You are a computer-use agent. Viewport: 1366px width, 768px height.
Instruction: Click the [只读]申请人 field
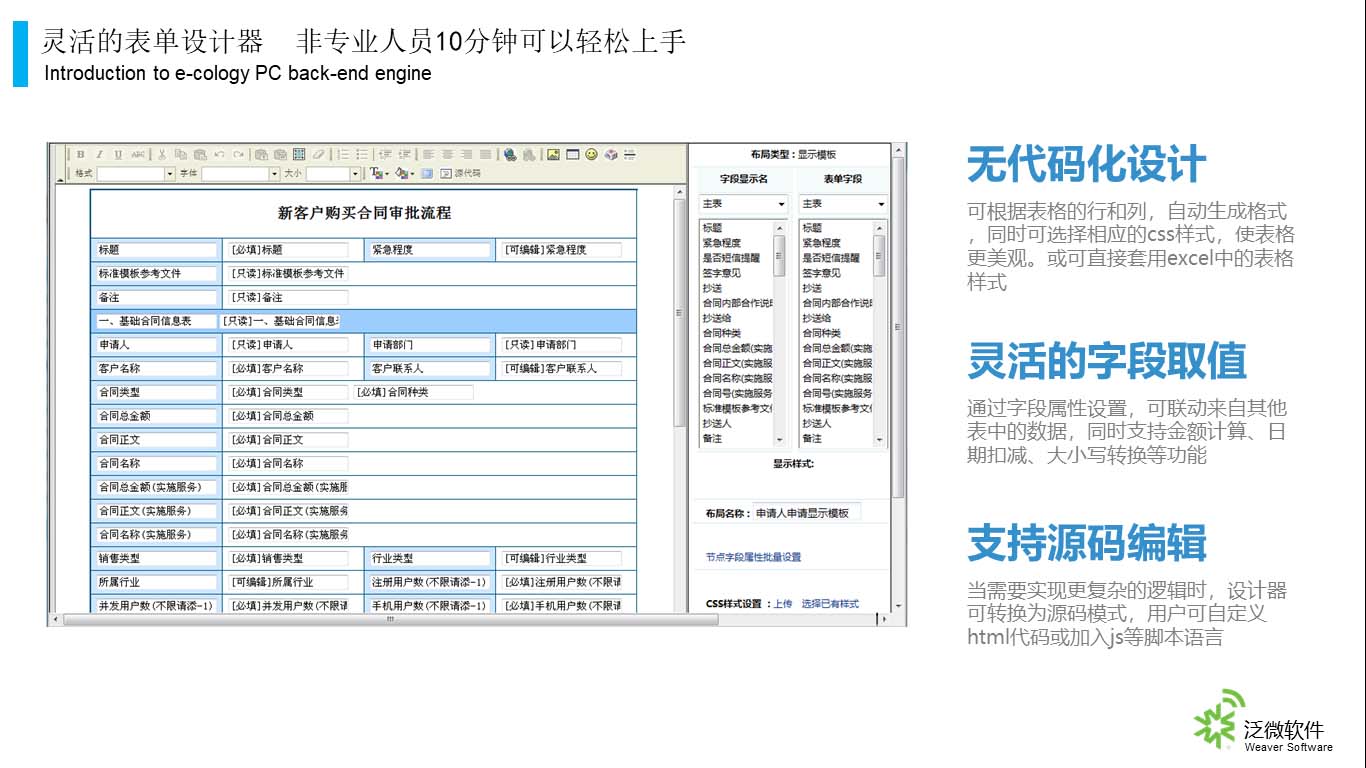pyautogui.click(x=287, y=345)
